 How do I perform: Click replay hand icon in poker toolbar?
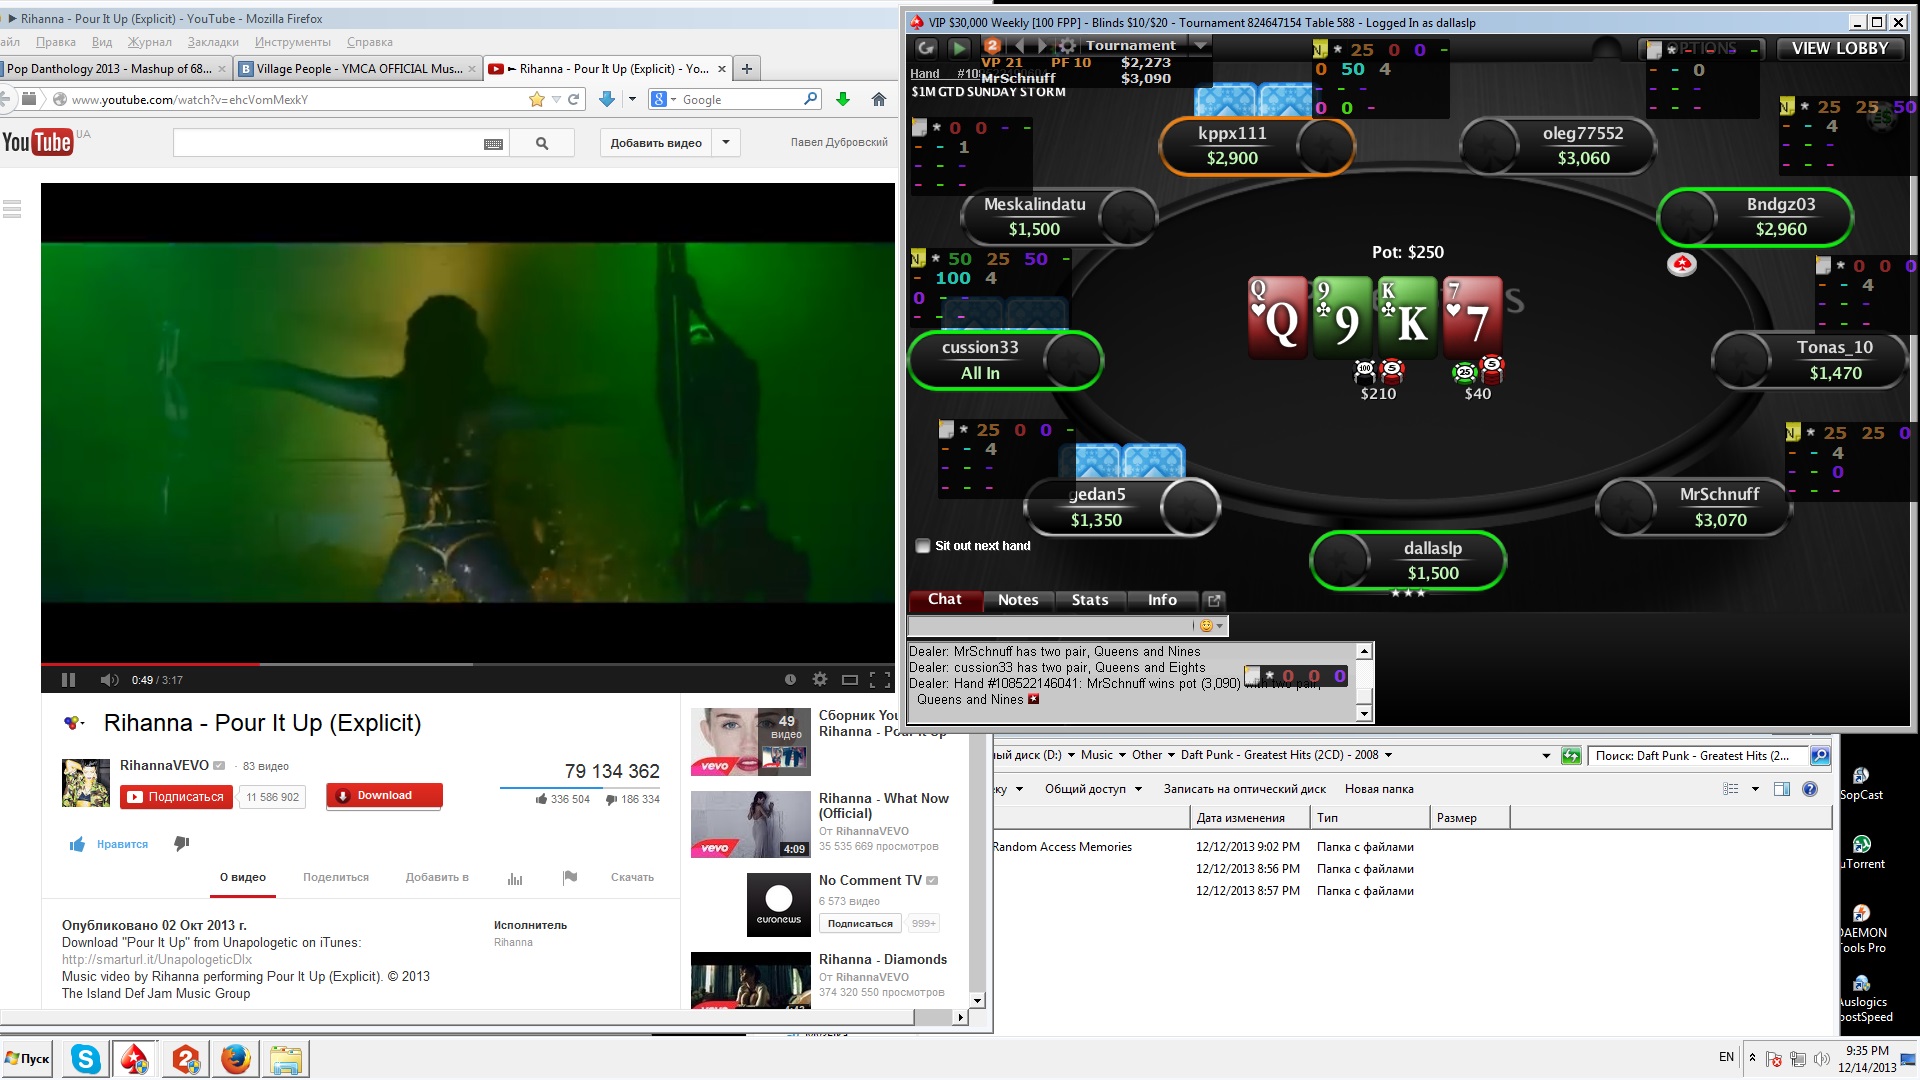pyautogui.click(x=926, y=47)
